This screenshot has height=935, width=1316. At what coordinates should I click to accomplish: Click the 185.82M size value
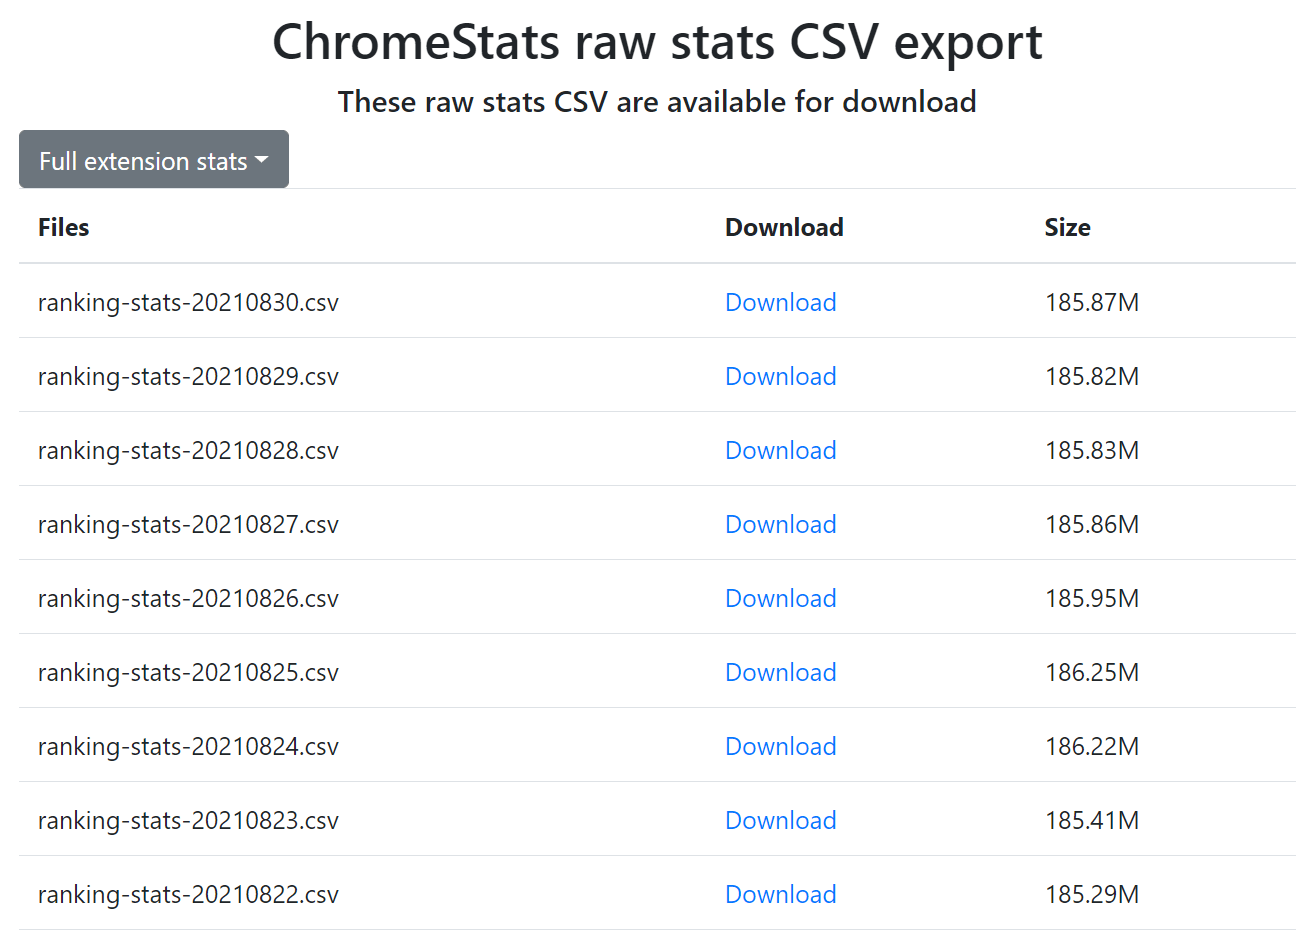(x=1092, y=376)
